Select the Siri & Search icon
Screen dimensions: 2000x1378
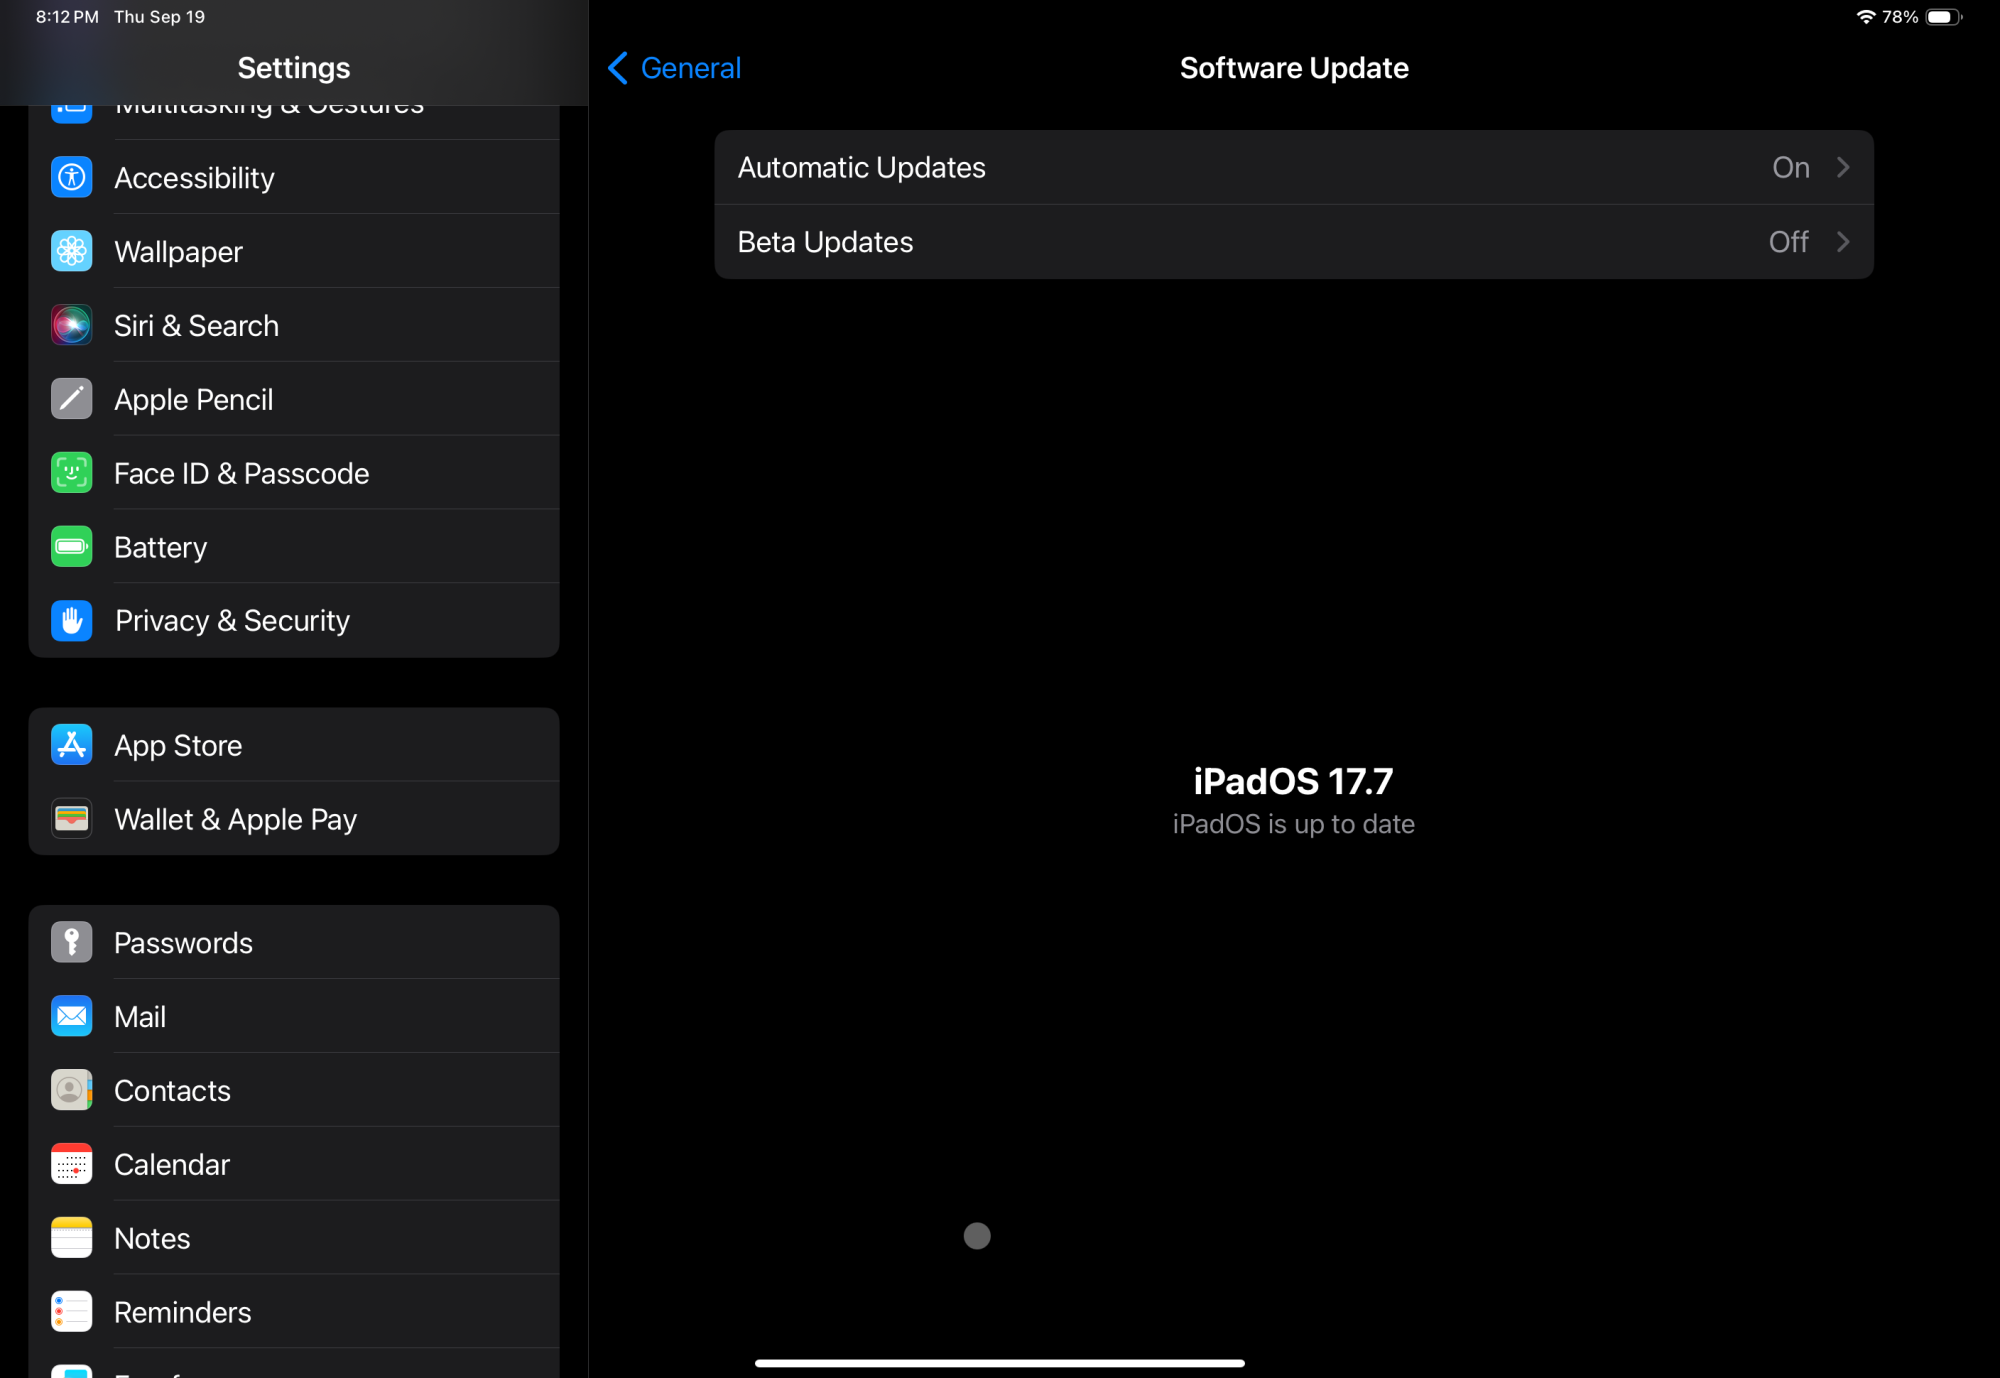click(71, 326)
